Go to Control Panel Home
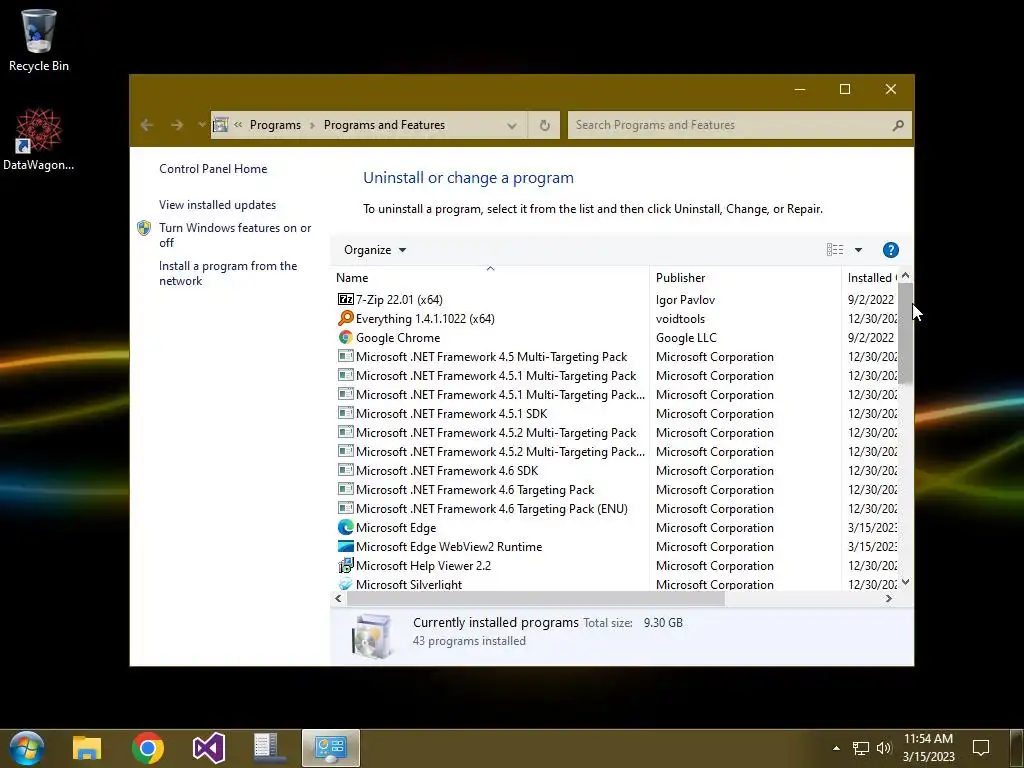Viewport: 1024px width, 768px height. (213, 168)
